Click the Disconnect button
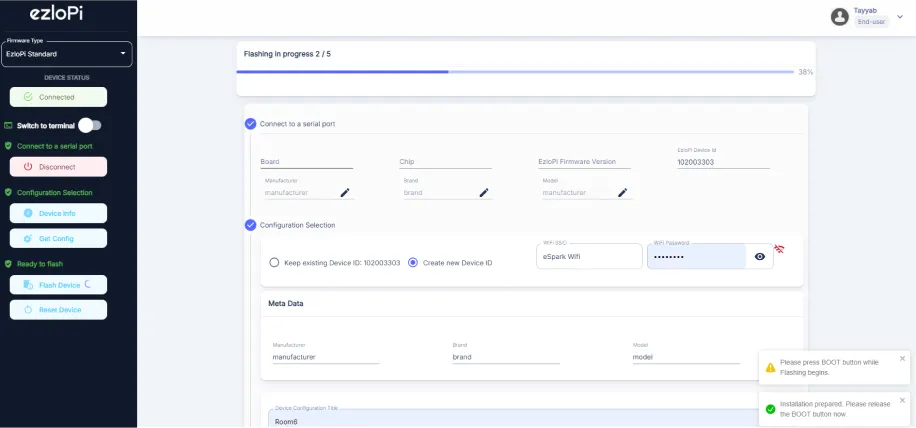 coord(58,166)
